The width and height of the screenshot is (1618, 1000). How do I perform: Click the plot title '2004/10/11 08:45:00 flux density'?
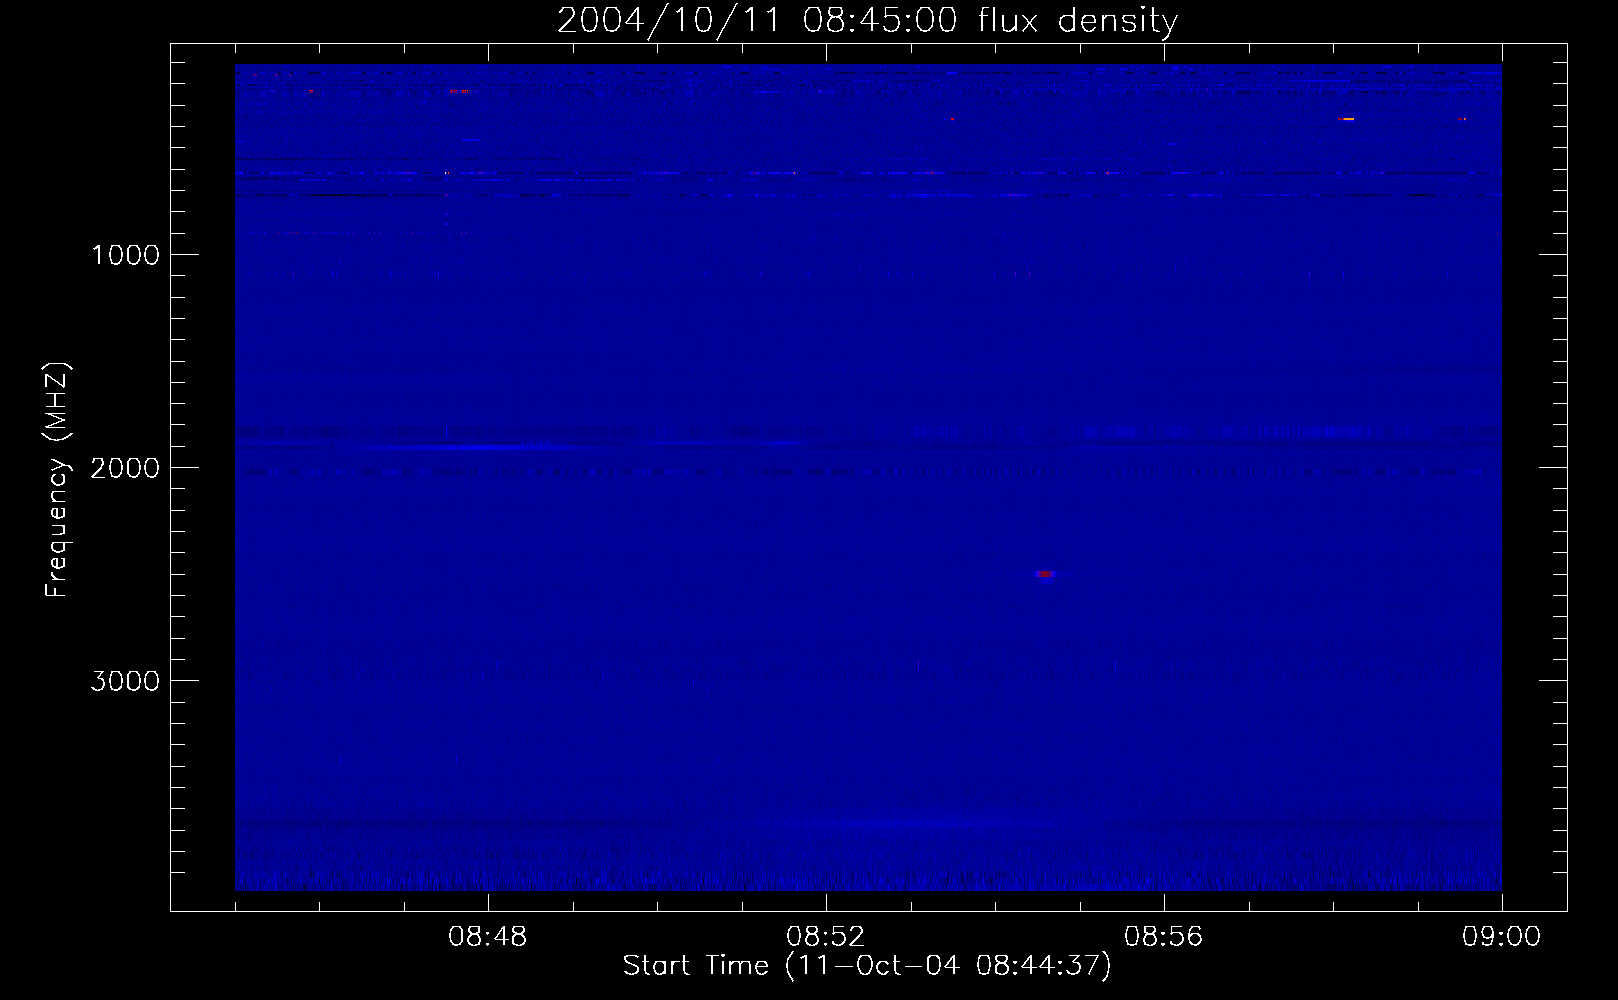coord(867,21)
